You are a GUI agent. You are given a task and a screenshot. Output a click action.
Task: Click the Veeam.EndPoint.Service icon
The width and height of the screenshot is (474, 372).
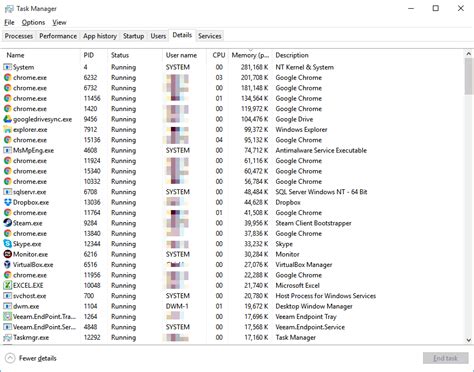tap(7, 327)
